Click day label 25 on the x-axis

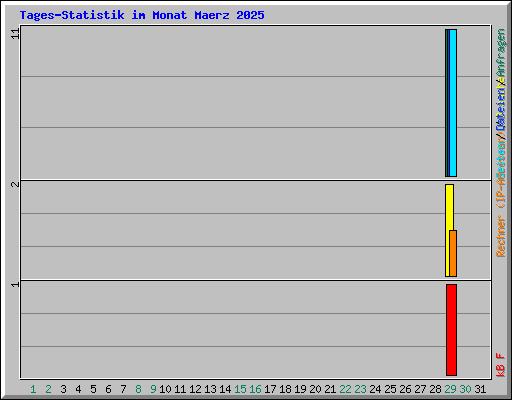tap(390, 389)
